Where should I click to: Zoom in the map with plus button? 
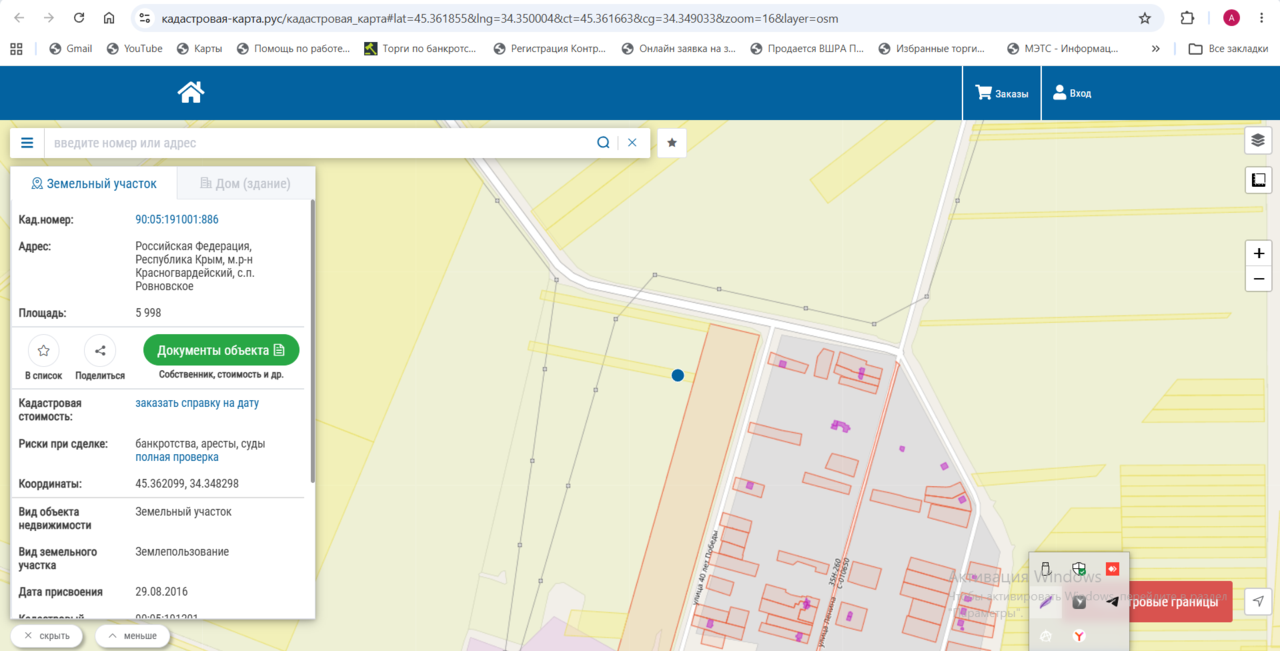1259,253
